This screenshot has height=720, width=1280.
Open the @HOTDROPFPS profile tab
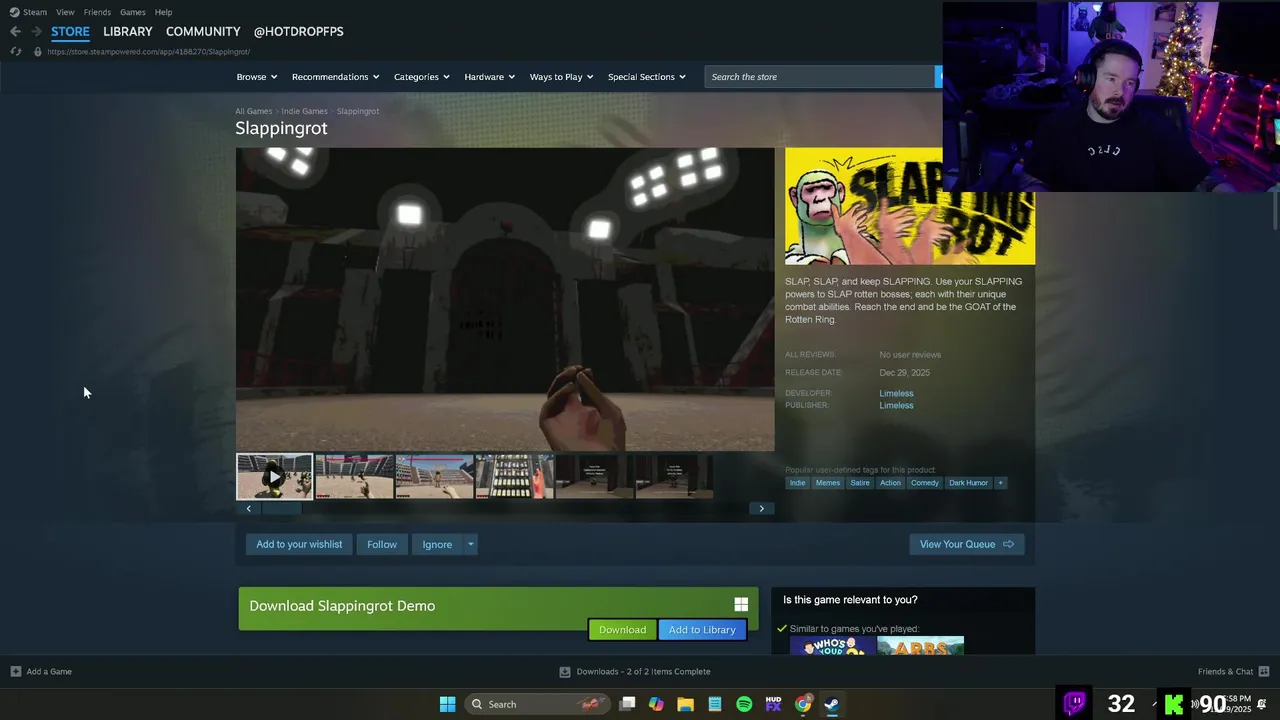(x=298, y=31)
